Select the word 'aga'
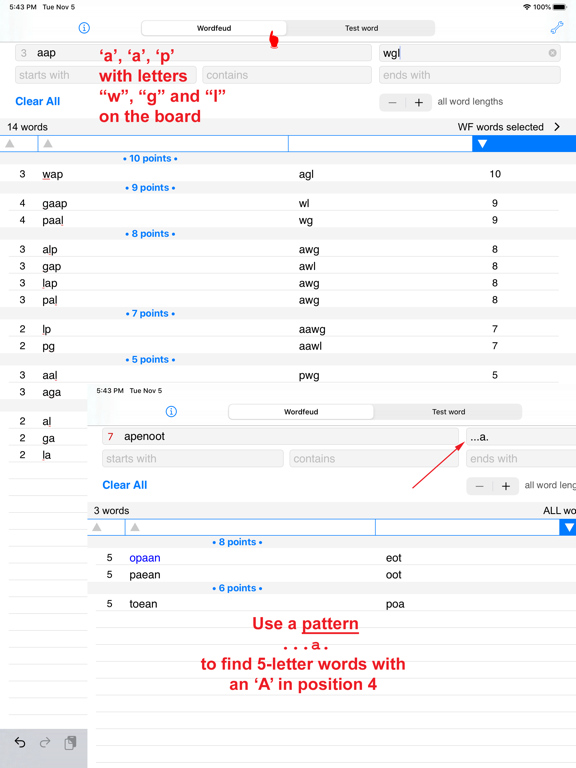The height and width of the screenshot is (768, 576). coord(51,392)
